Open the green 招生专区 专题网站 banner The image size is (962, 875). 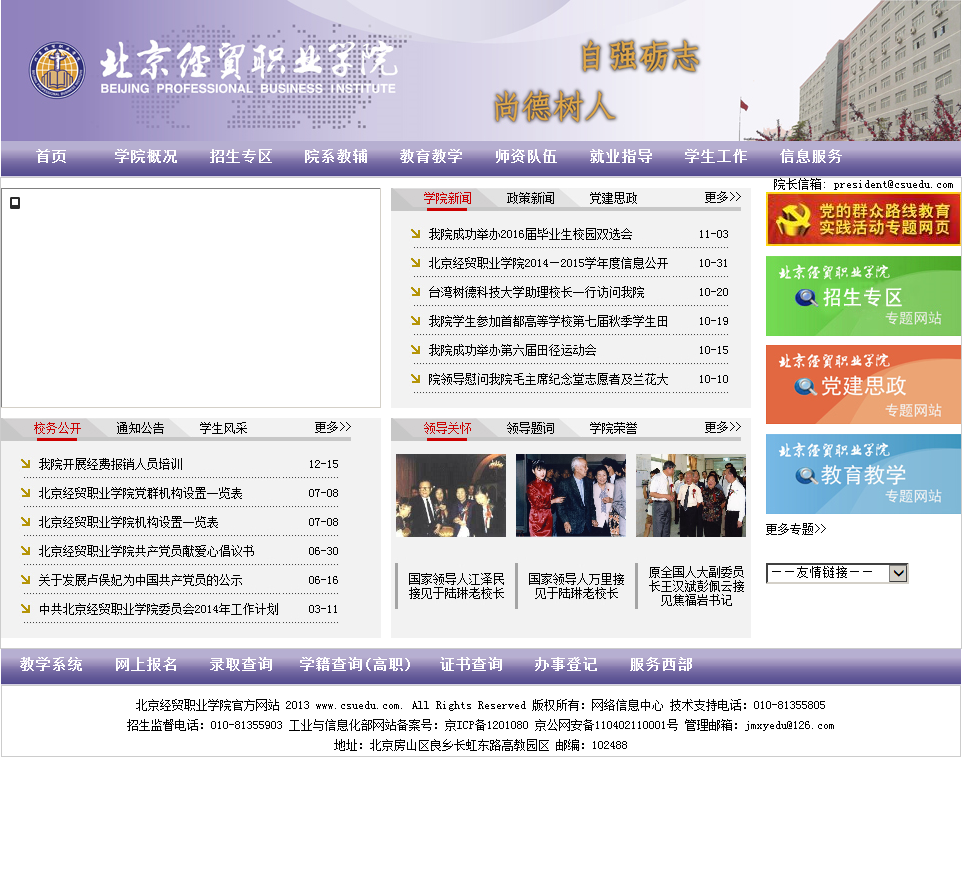point(863,296)
